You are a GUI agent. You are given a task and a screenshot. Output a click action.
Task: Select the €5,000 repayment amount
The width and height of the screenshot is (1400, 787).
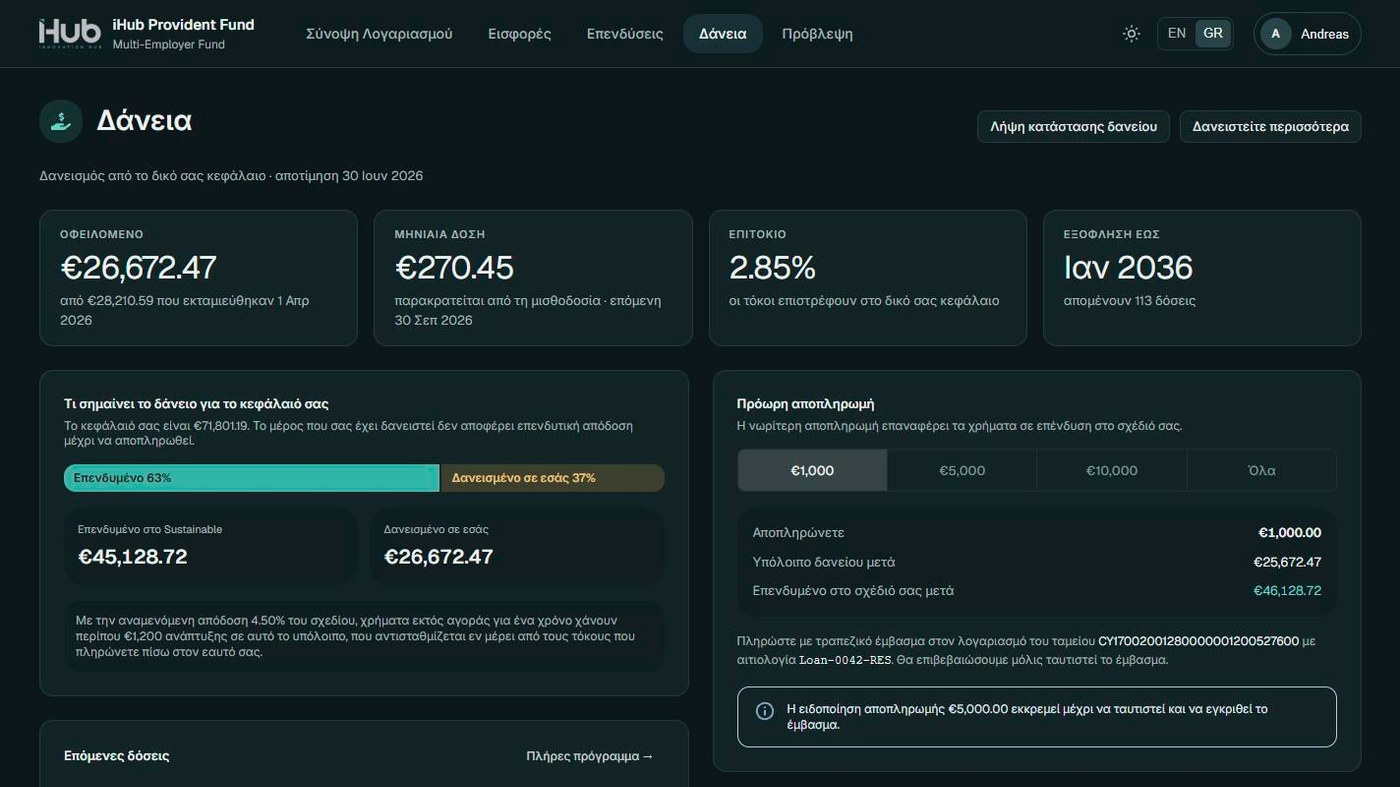click(962, 470)
